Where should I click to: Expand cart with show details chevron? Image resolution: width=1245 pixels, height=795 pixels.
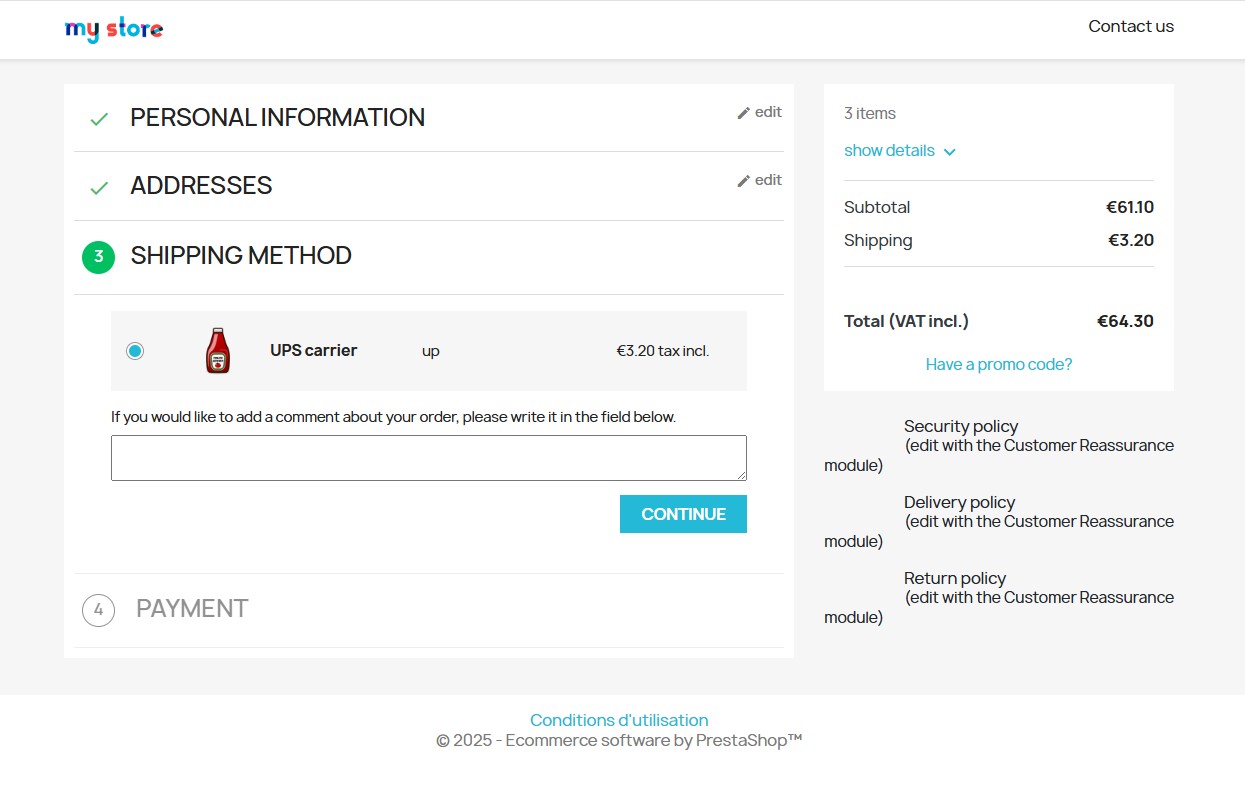(950, 152)
